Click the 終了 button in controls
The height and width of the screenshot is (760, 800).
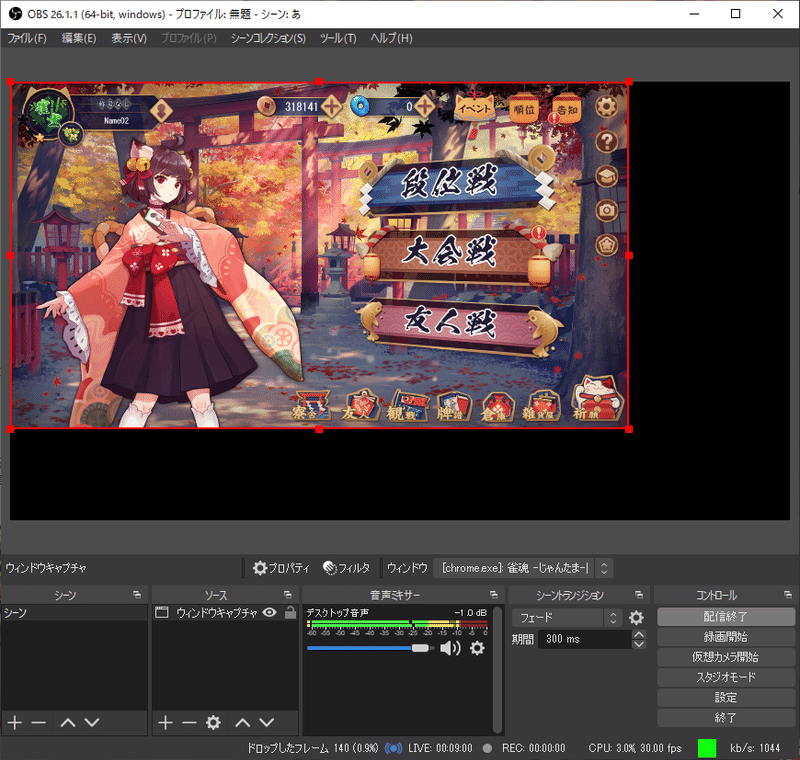(726, 717)
